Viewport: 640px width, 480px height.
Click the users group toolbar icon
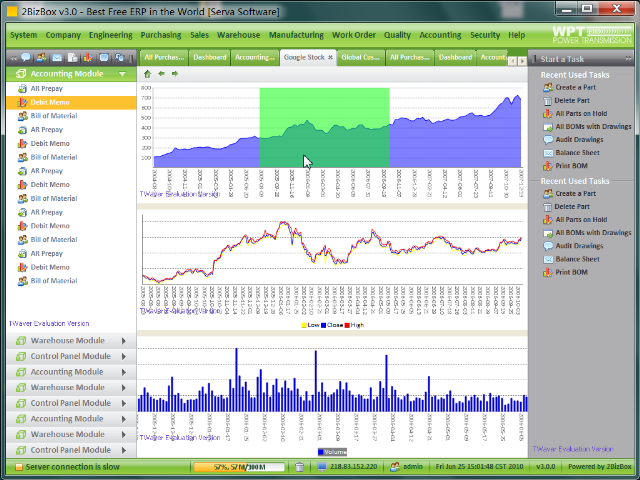point(41,58)
